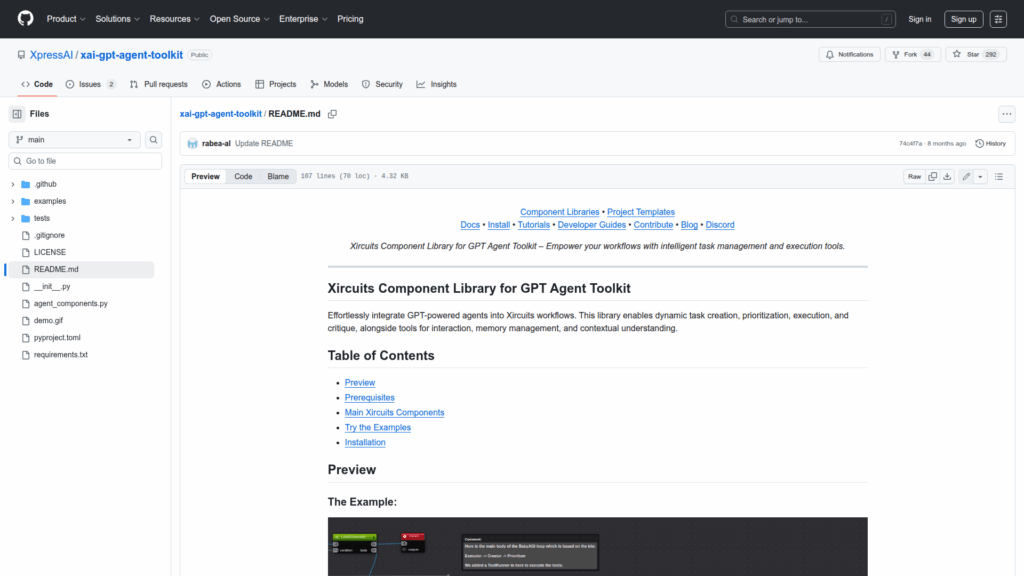
Task: Open the more file actions ellipsis
Action: pyautogui.click(x=1006, y=114)
